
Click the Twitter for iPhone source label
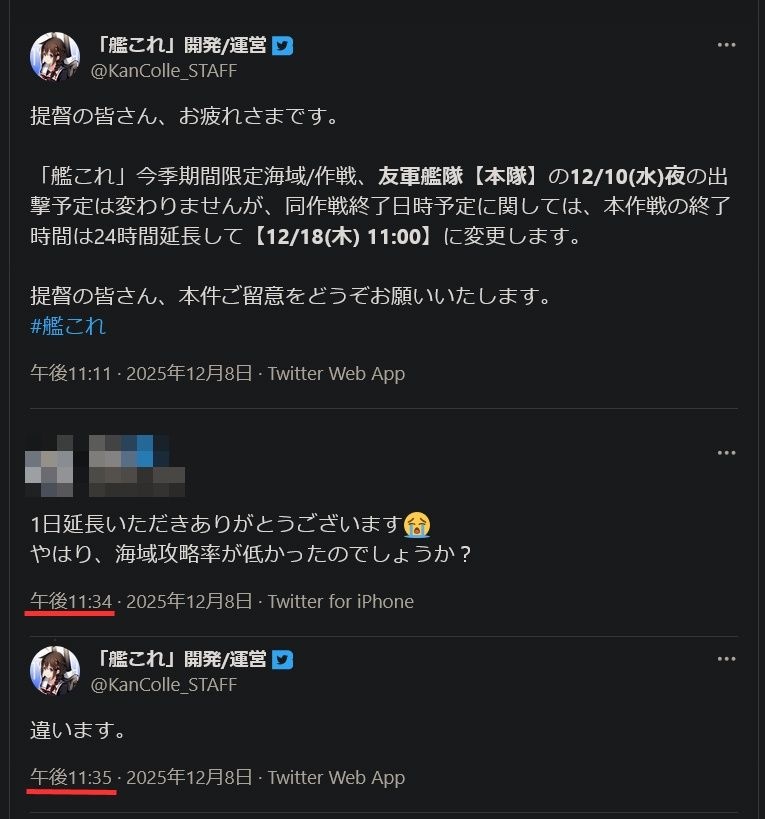(x=340, y=601)
